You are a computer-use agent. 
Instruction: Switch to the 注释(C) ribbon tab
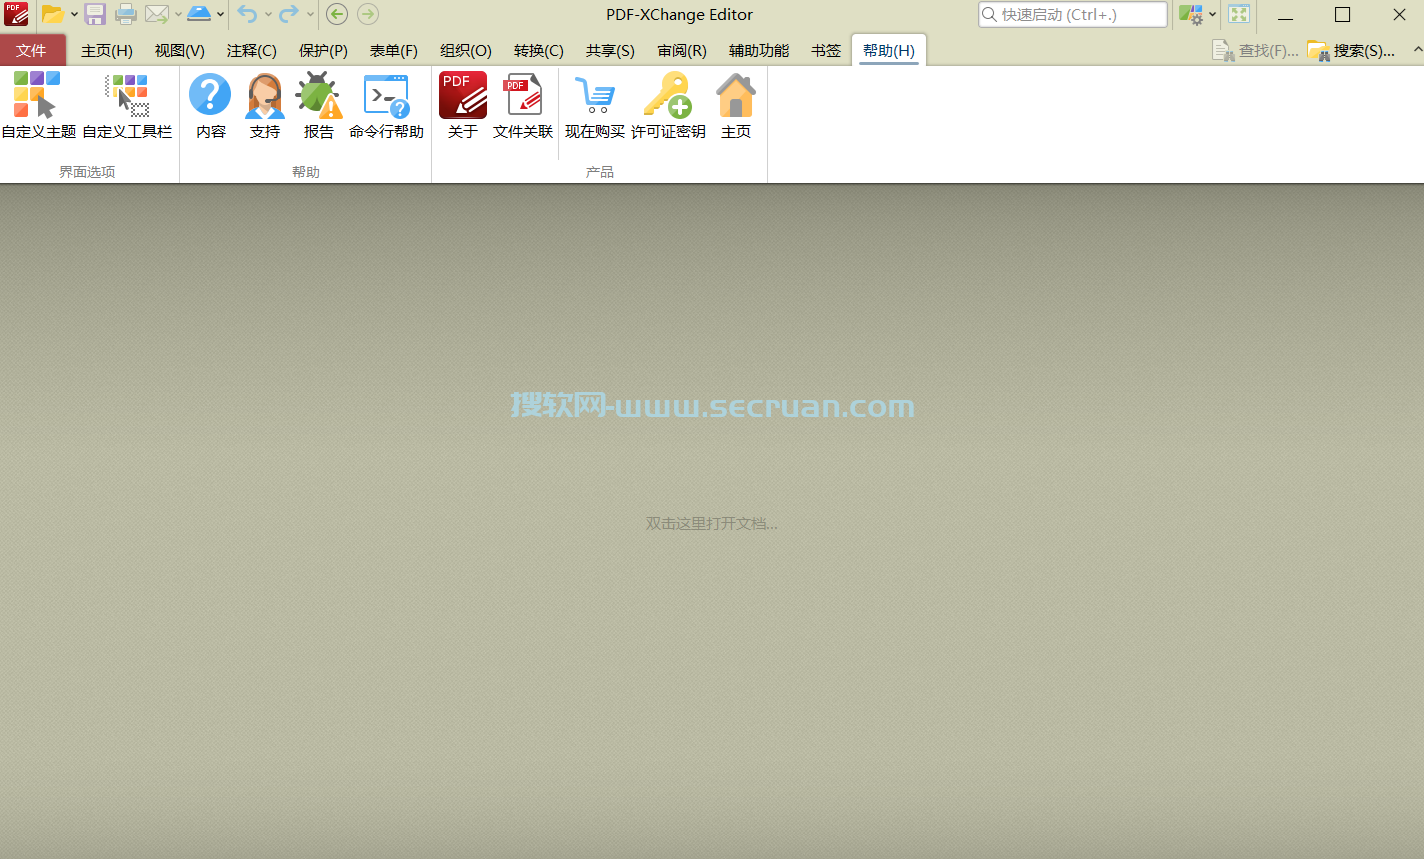coord(252,51)
